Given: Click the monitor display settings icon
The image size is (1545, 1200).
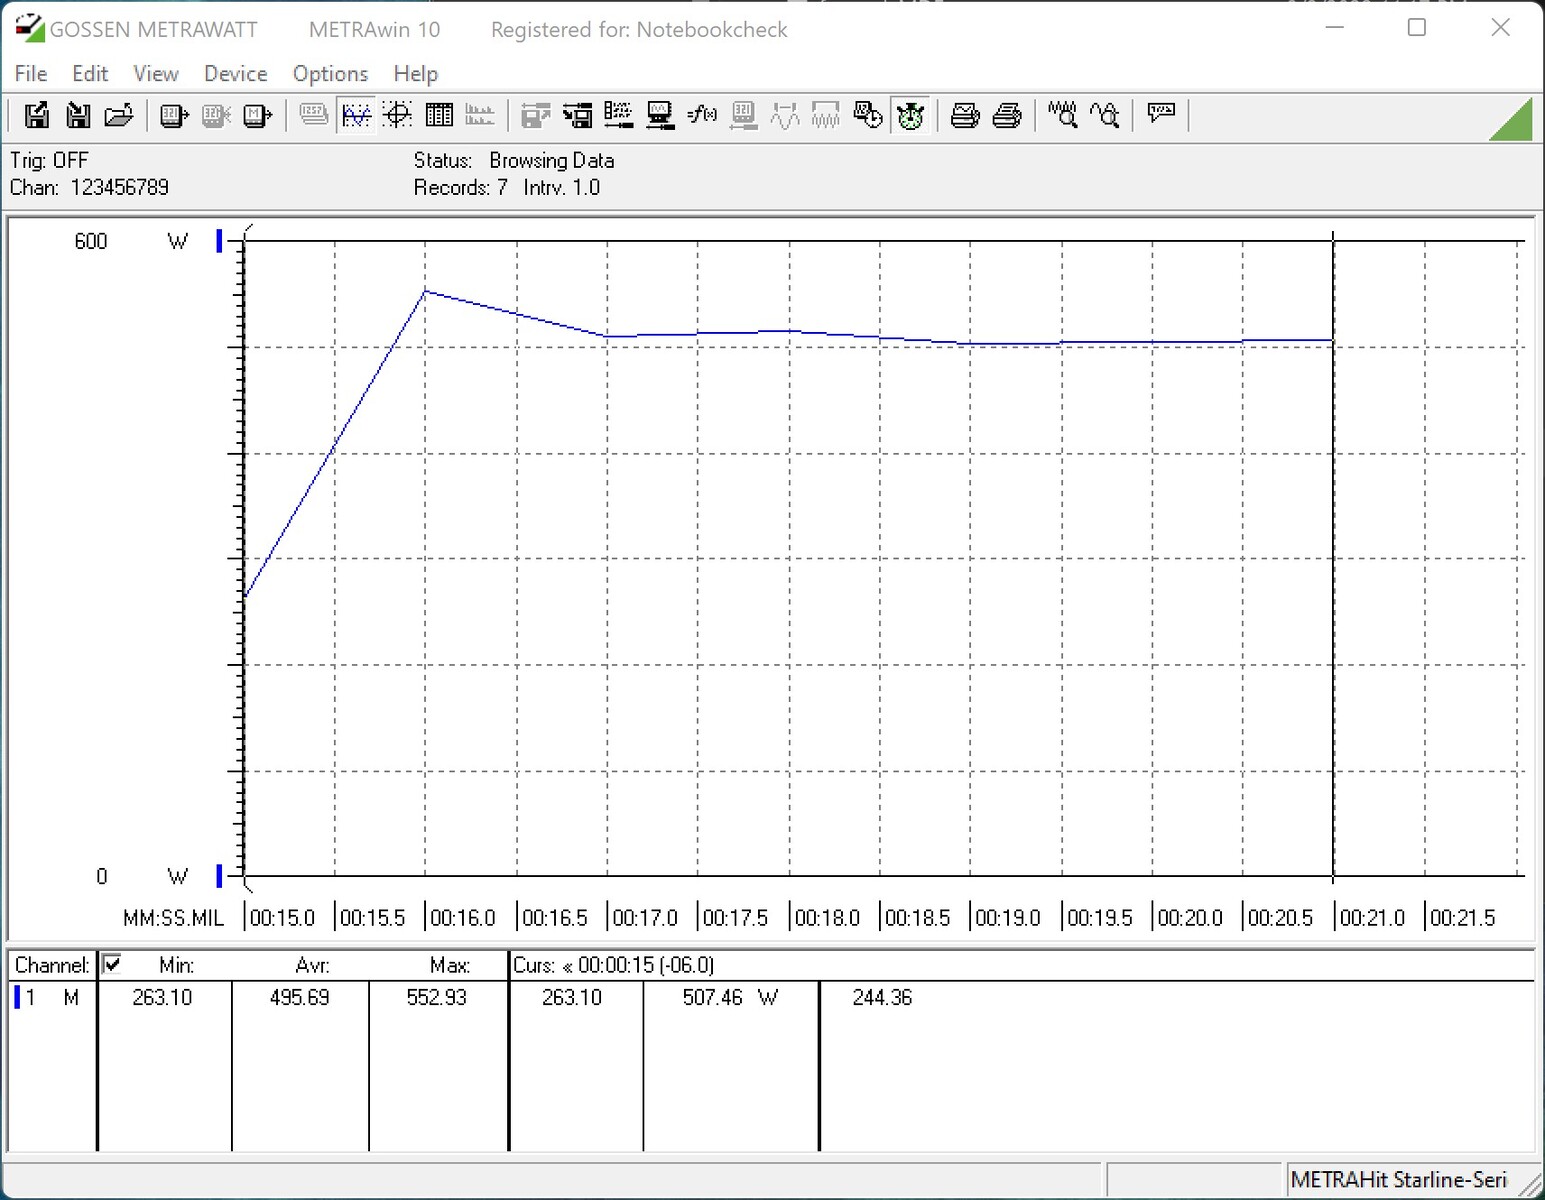Looking at the screenshot, I should tap(660, 116).
